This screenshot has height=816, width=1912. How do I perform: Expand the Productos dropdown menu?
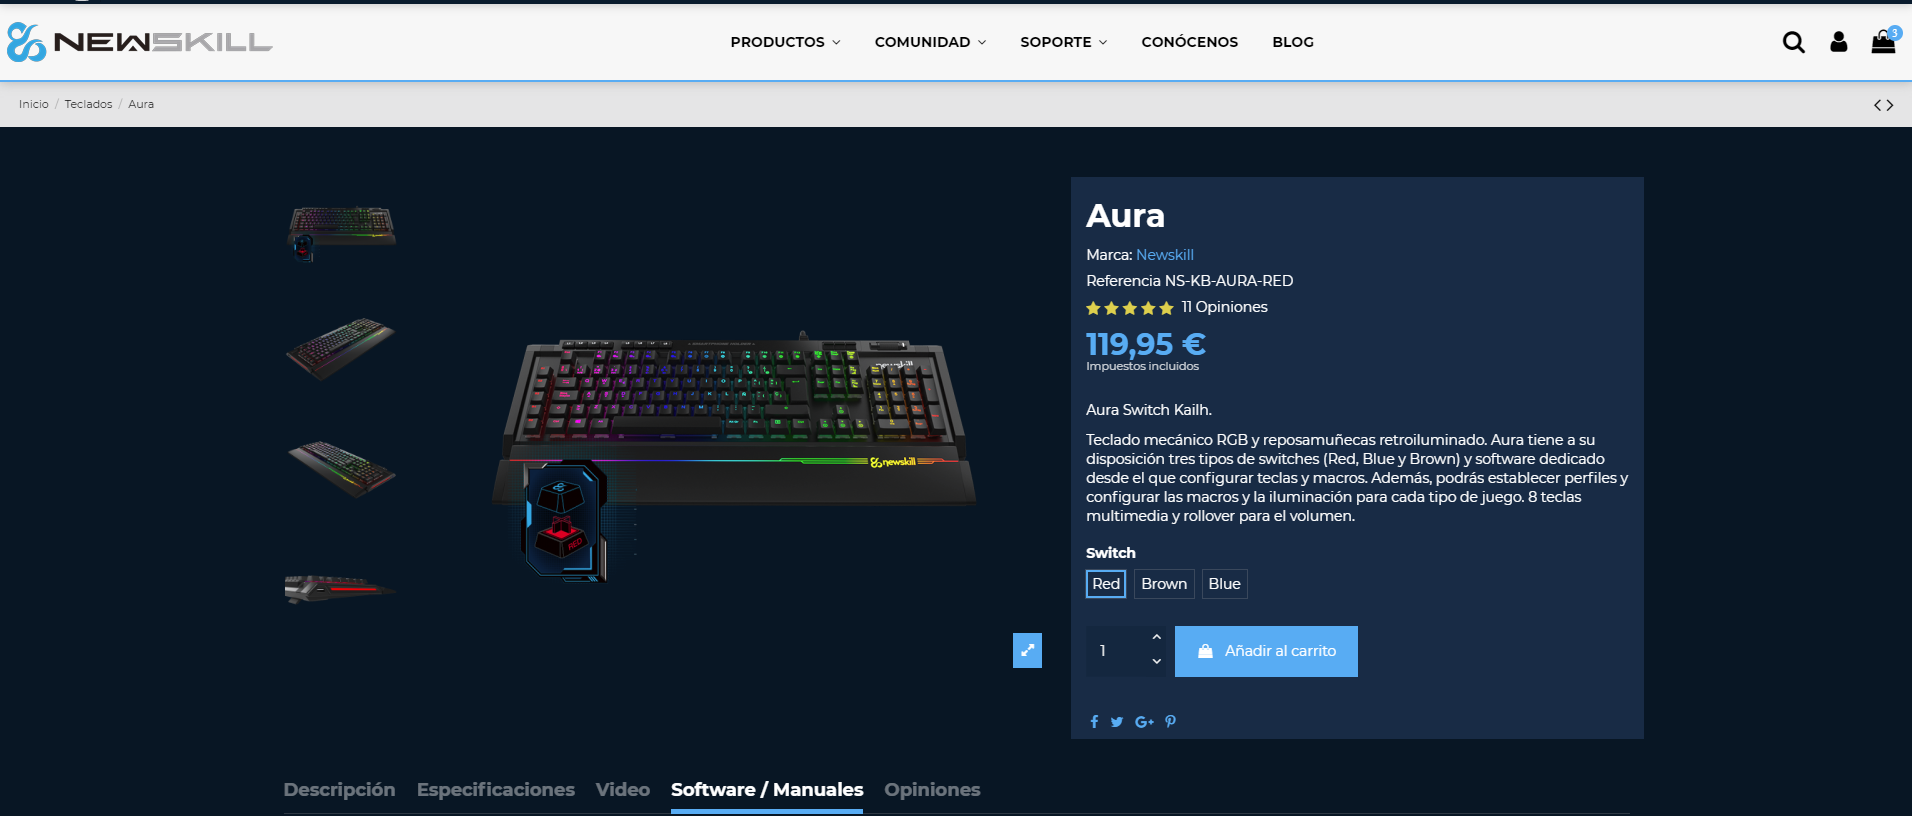[785, 42]
